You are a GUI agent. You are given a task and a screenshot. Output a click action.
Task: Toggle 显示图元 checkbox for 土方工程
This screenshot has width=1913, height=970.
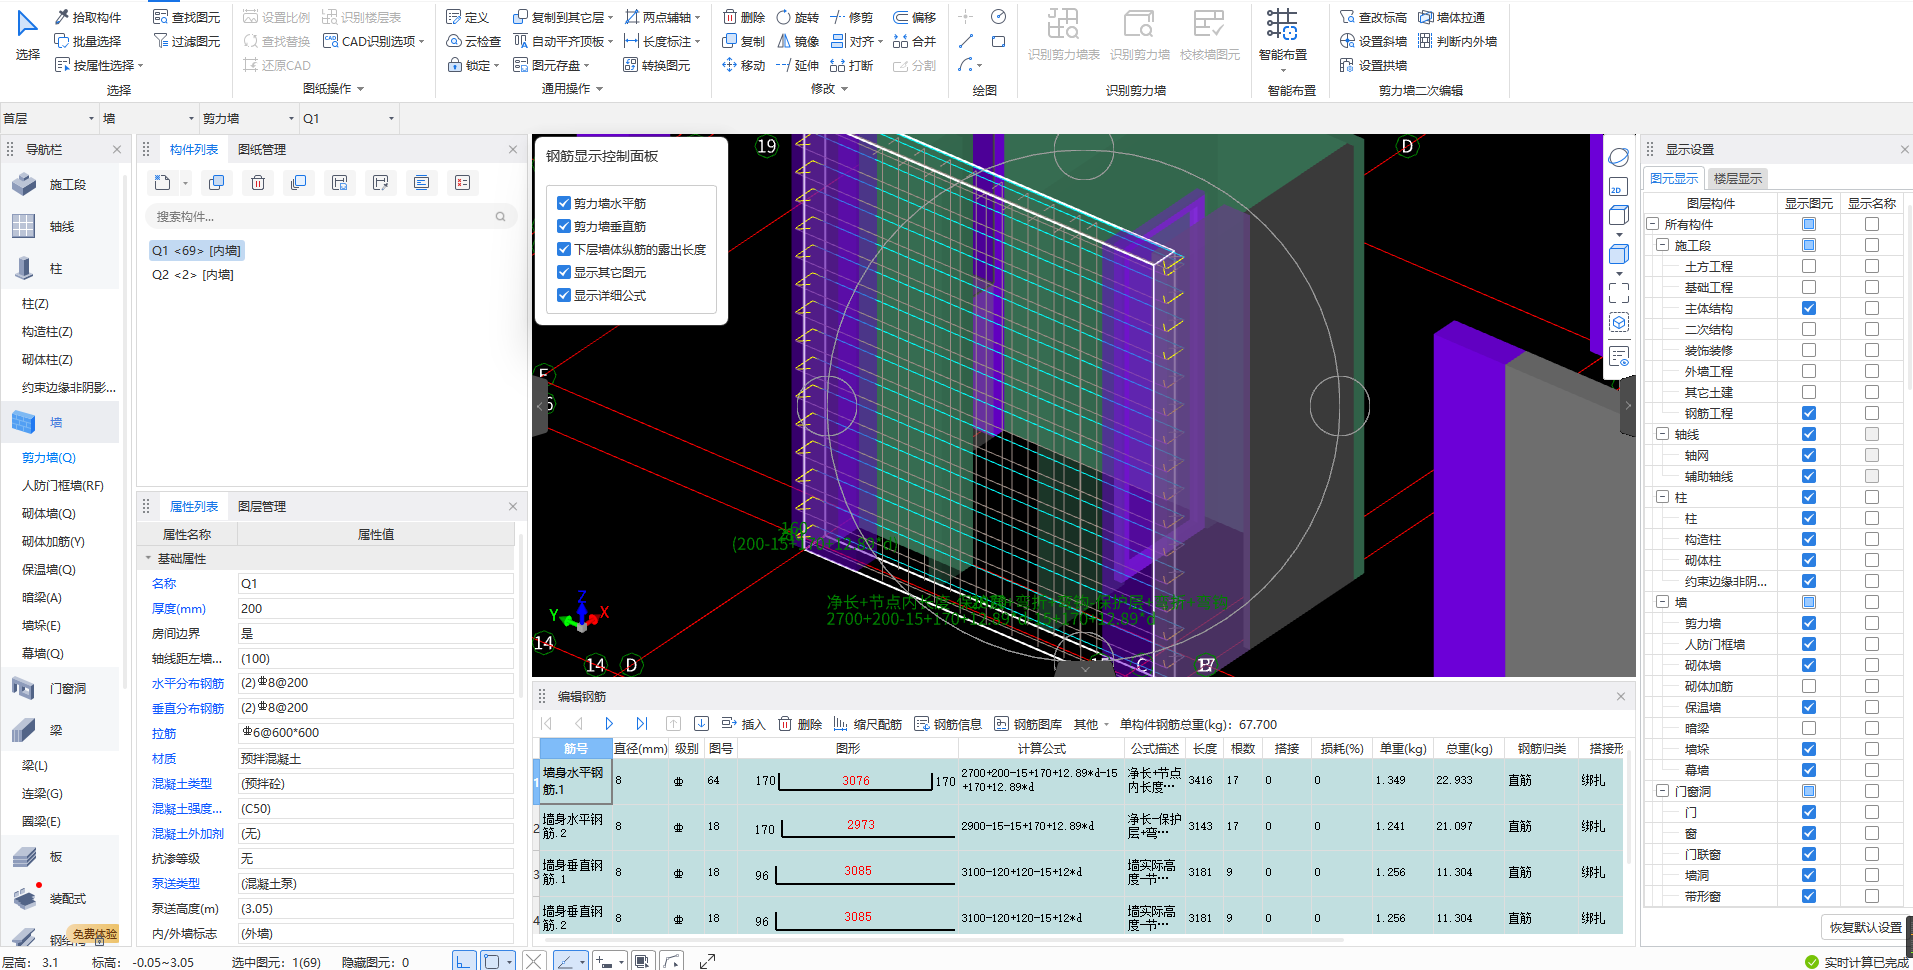point(1808,266)
